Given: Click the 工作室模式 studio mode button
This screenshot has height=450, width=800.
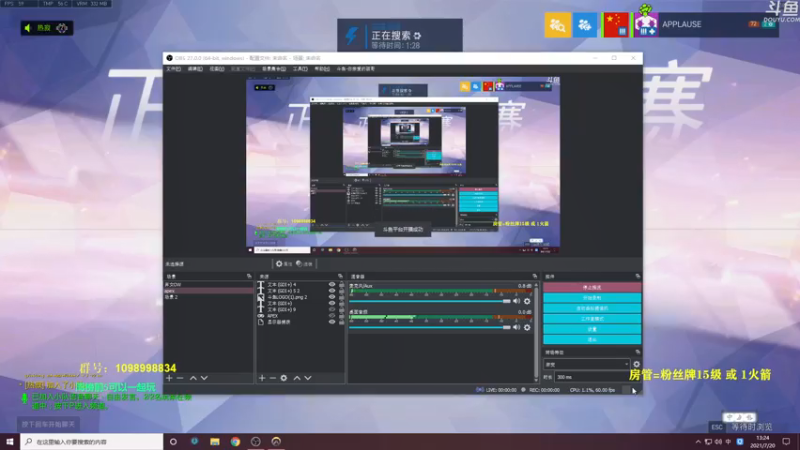Looking at the screenshot, I should tap(592, 319).
